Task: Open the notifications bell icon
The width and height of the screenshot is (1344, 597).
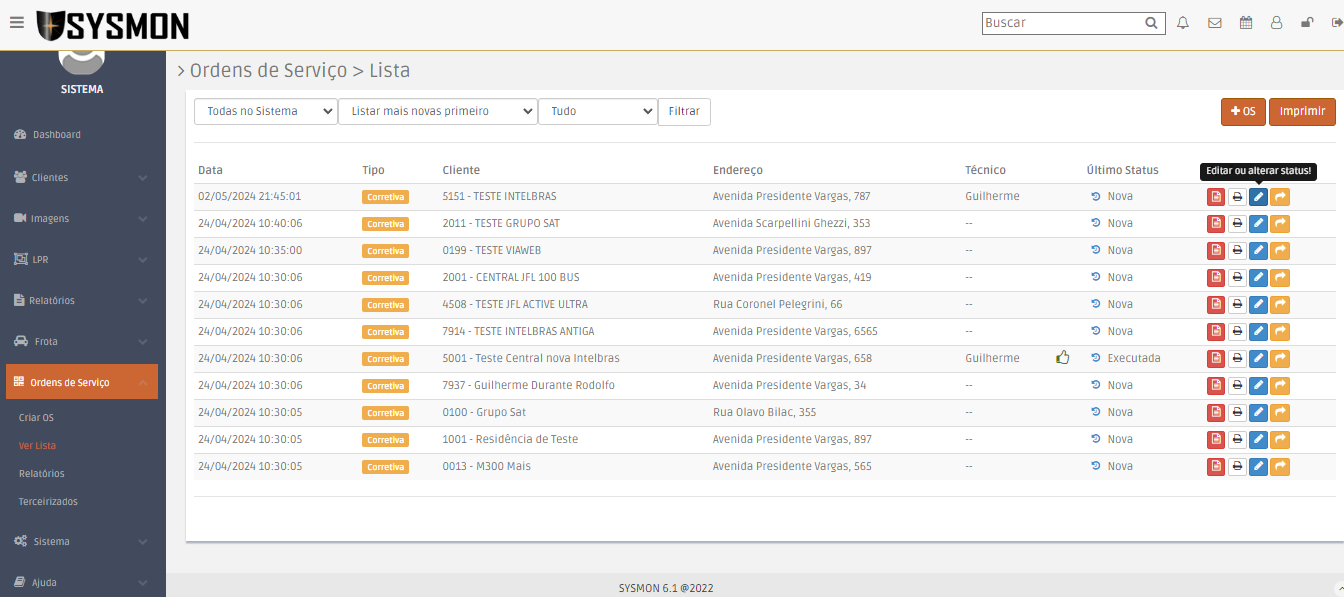Action: coord(1183,23)
